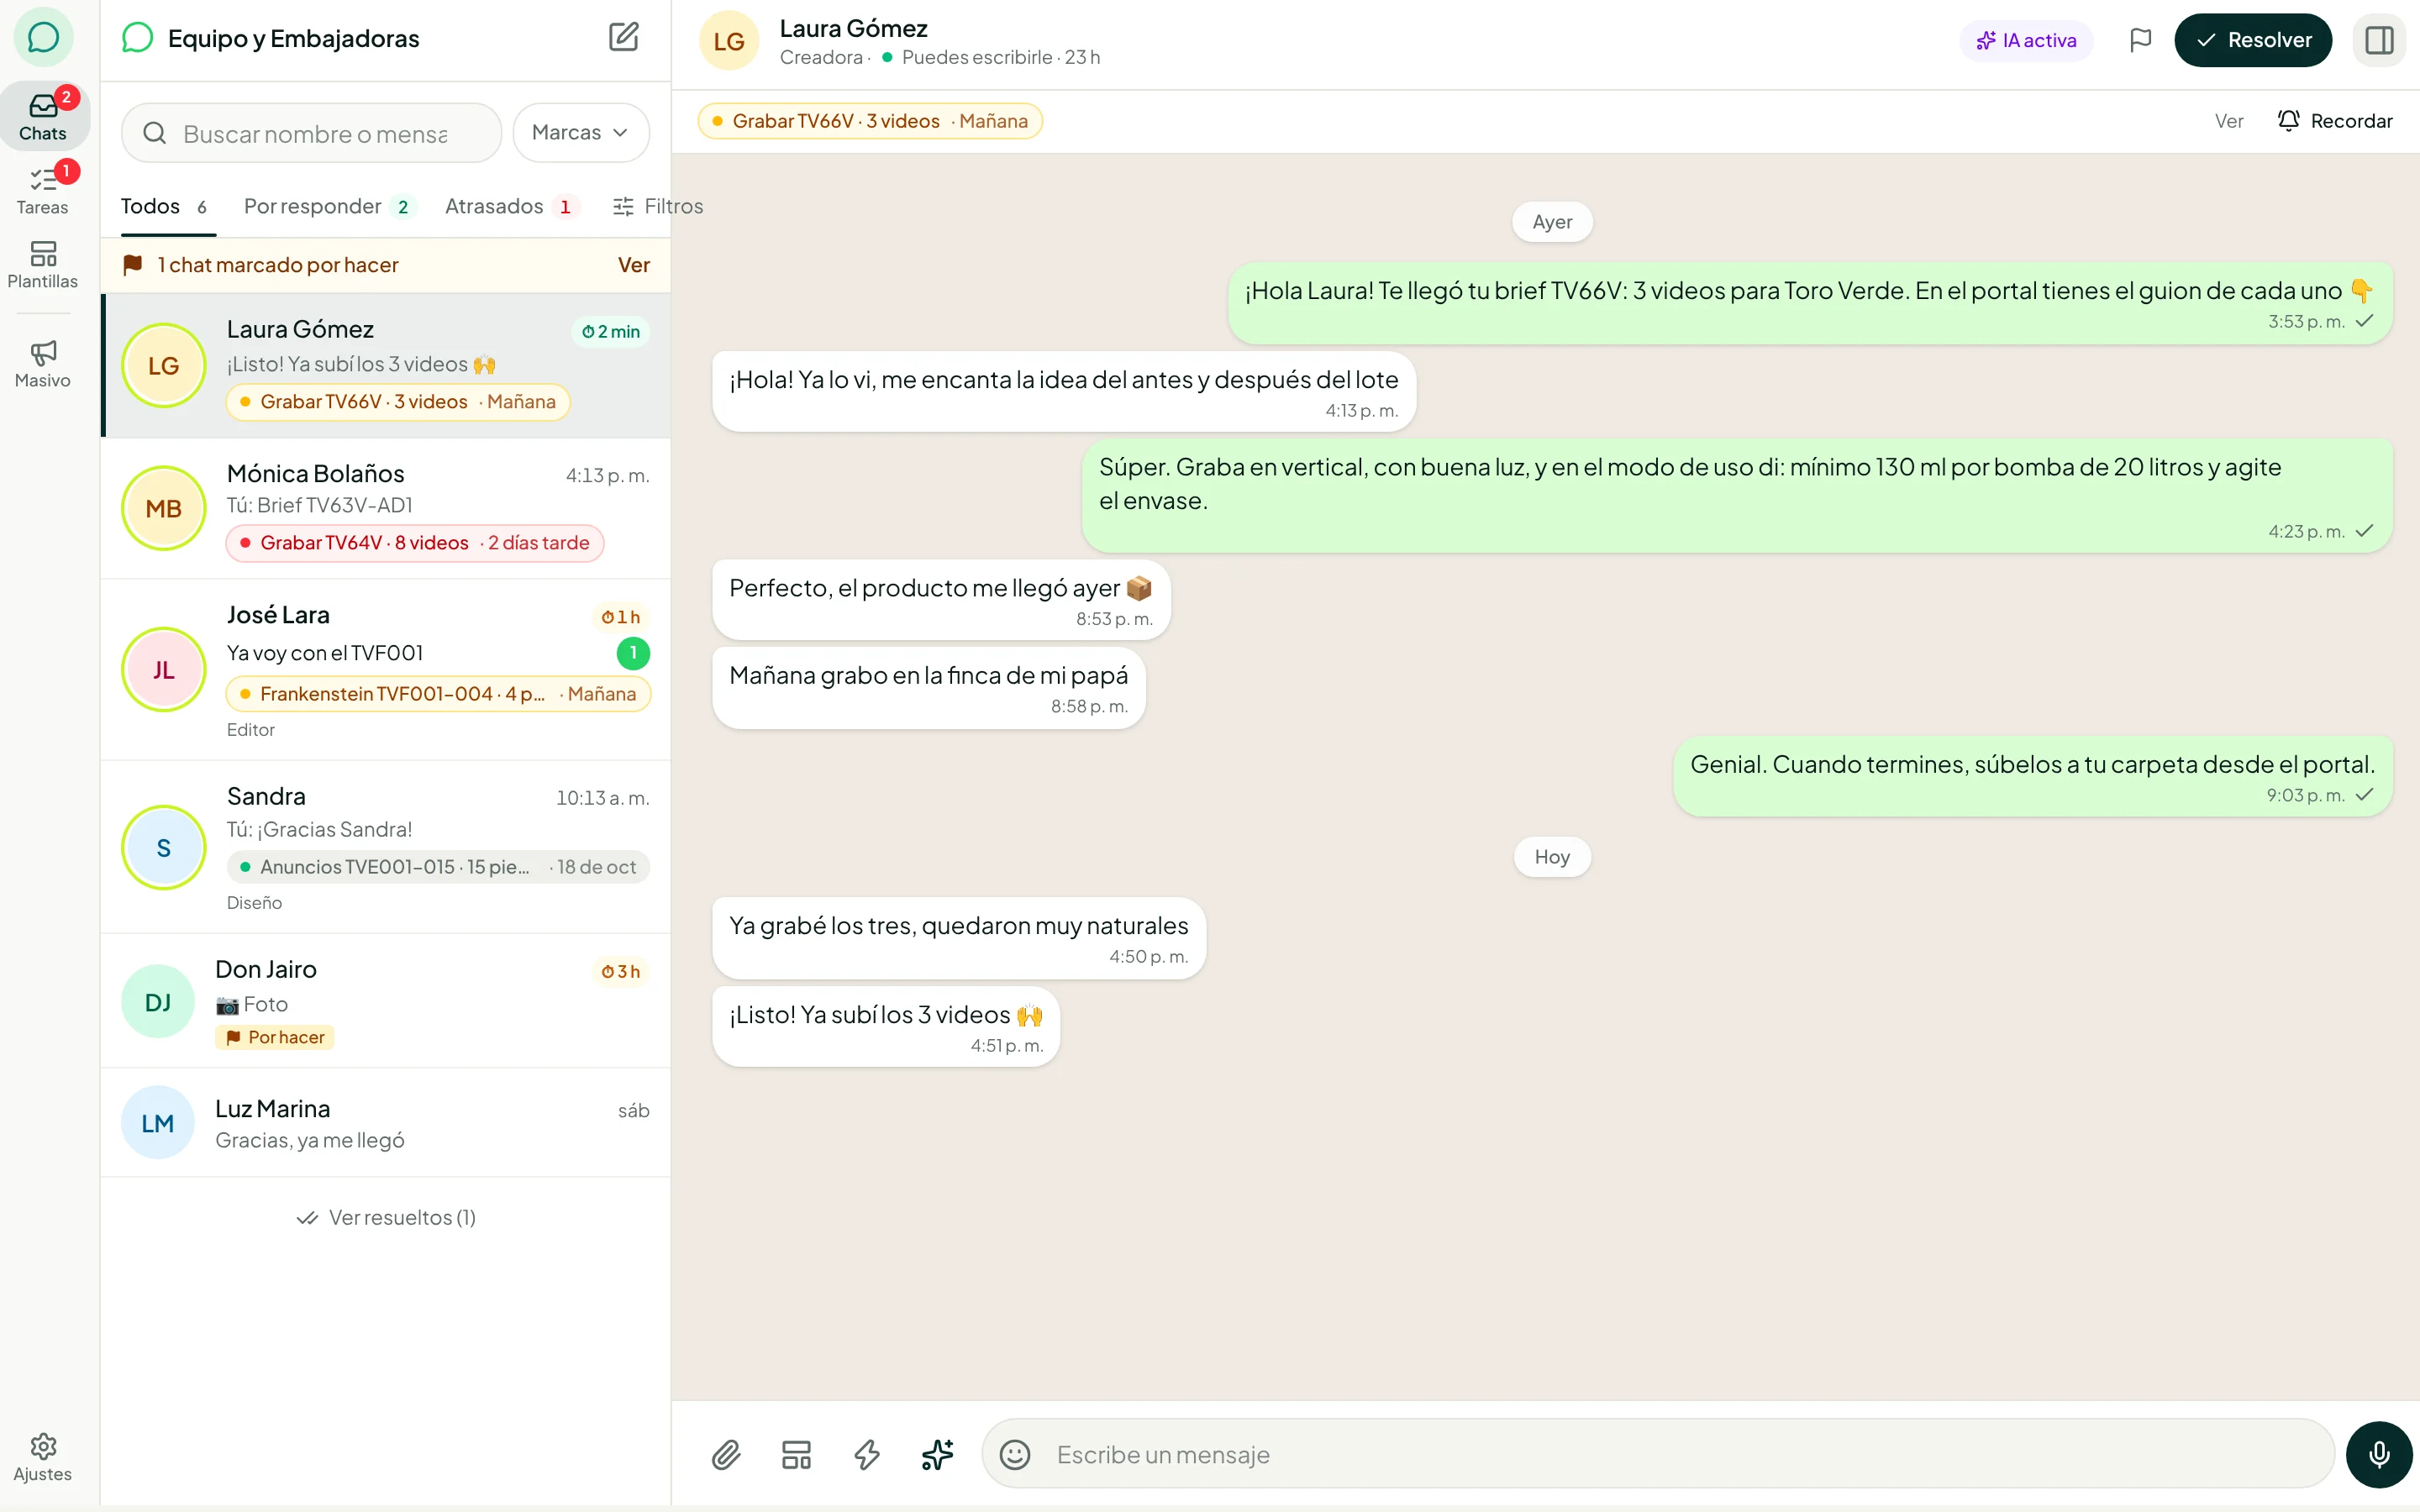Click Por hacer tag on Don Jairo
The height and width of the screenshot is (1512, 2420).
click(x=275, y=1037)
